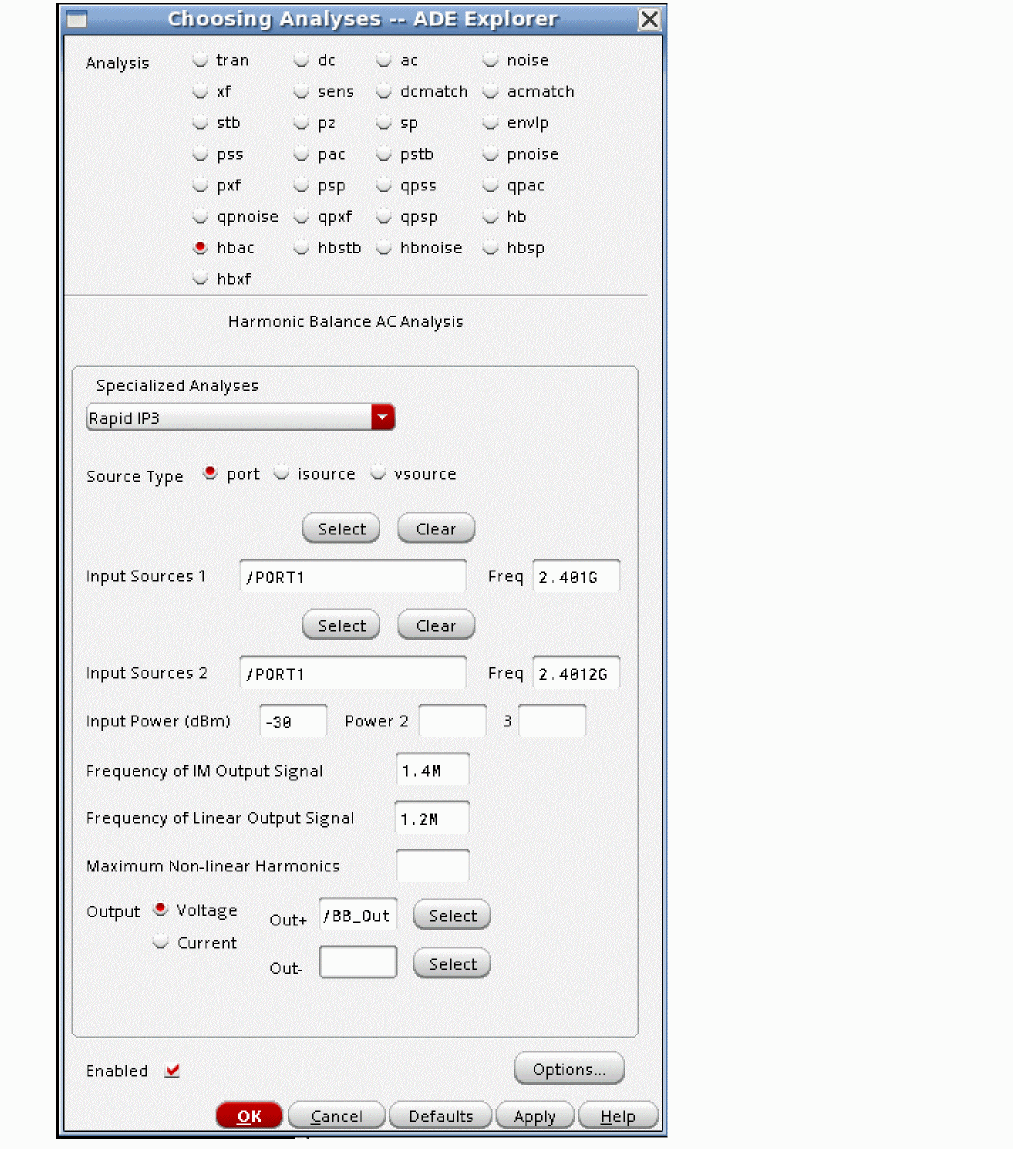Click Maximum Non-linear Harmonics field

click(x=432, y=866)
